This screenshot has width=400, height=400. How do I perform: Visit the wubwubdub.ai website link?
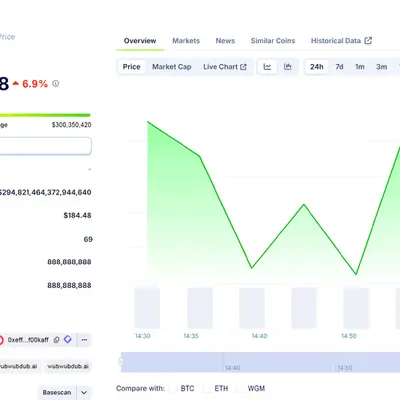[68, 366]
